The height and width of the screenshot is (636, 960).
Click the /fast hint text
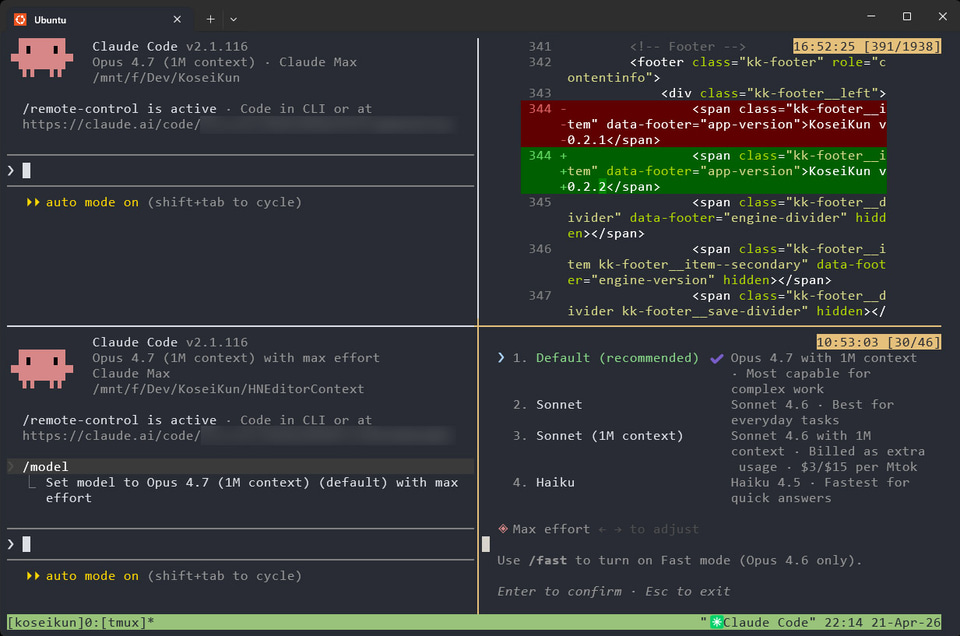pos(548,560)
